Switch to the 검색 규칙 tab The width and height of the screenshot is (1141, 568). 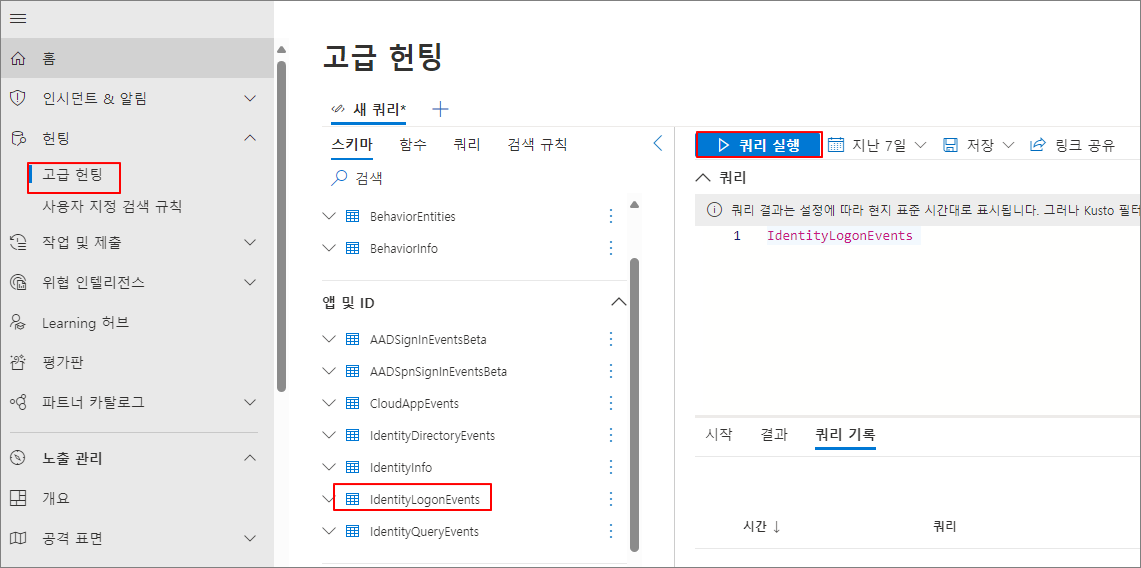click(537, 145)
